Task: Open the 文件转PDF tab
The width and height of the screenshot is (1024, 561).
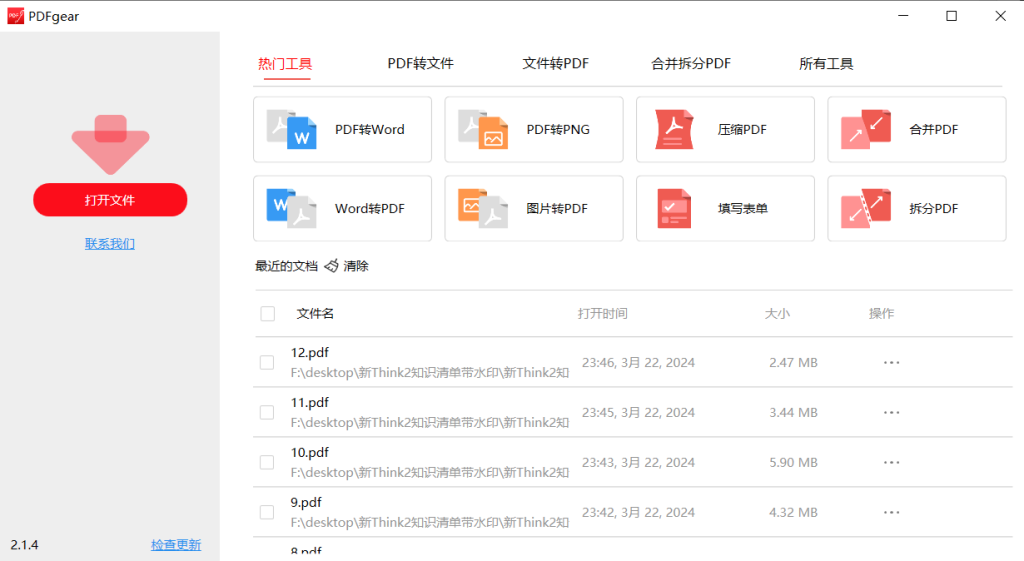Action: 556,64
